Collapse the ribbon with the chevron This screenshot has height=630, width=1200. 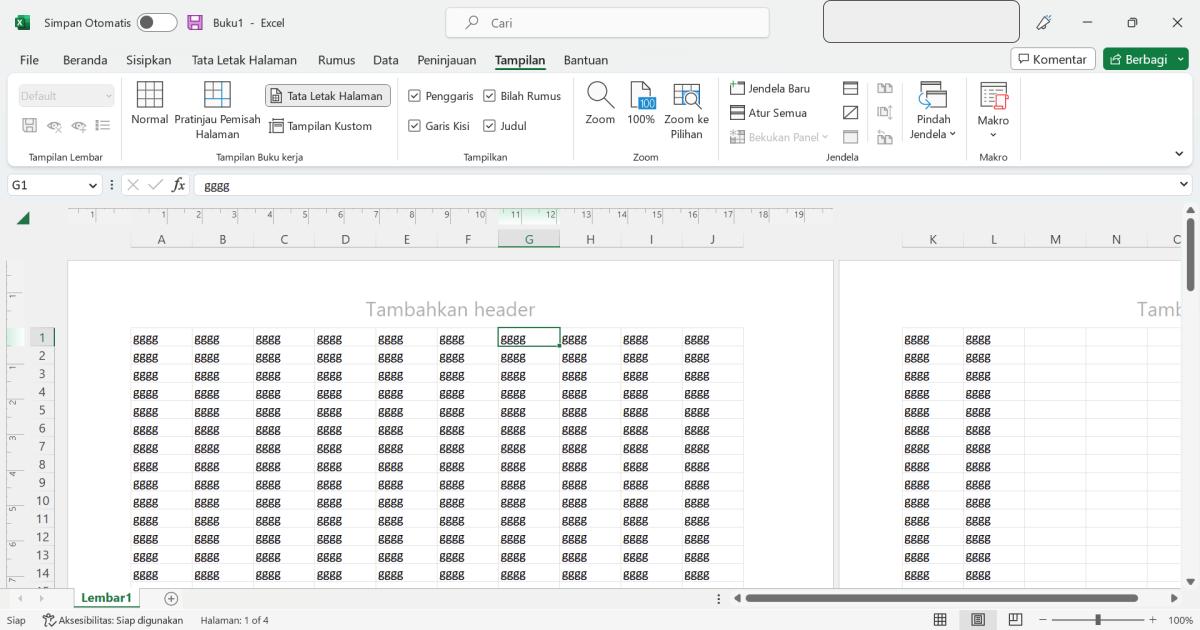click(x=1179, y=154)
